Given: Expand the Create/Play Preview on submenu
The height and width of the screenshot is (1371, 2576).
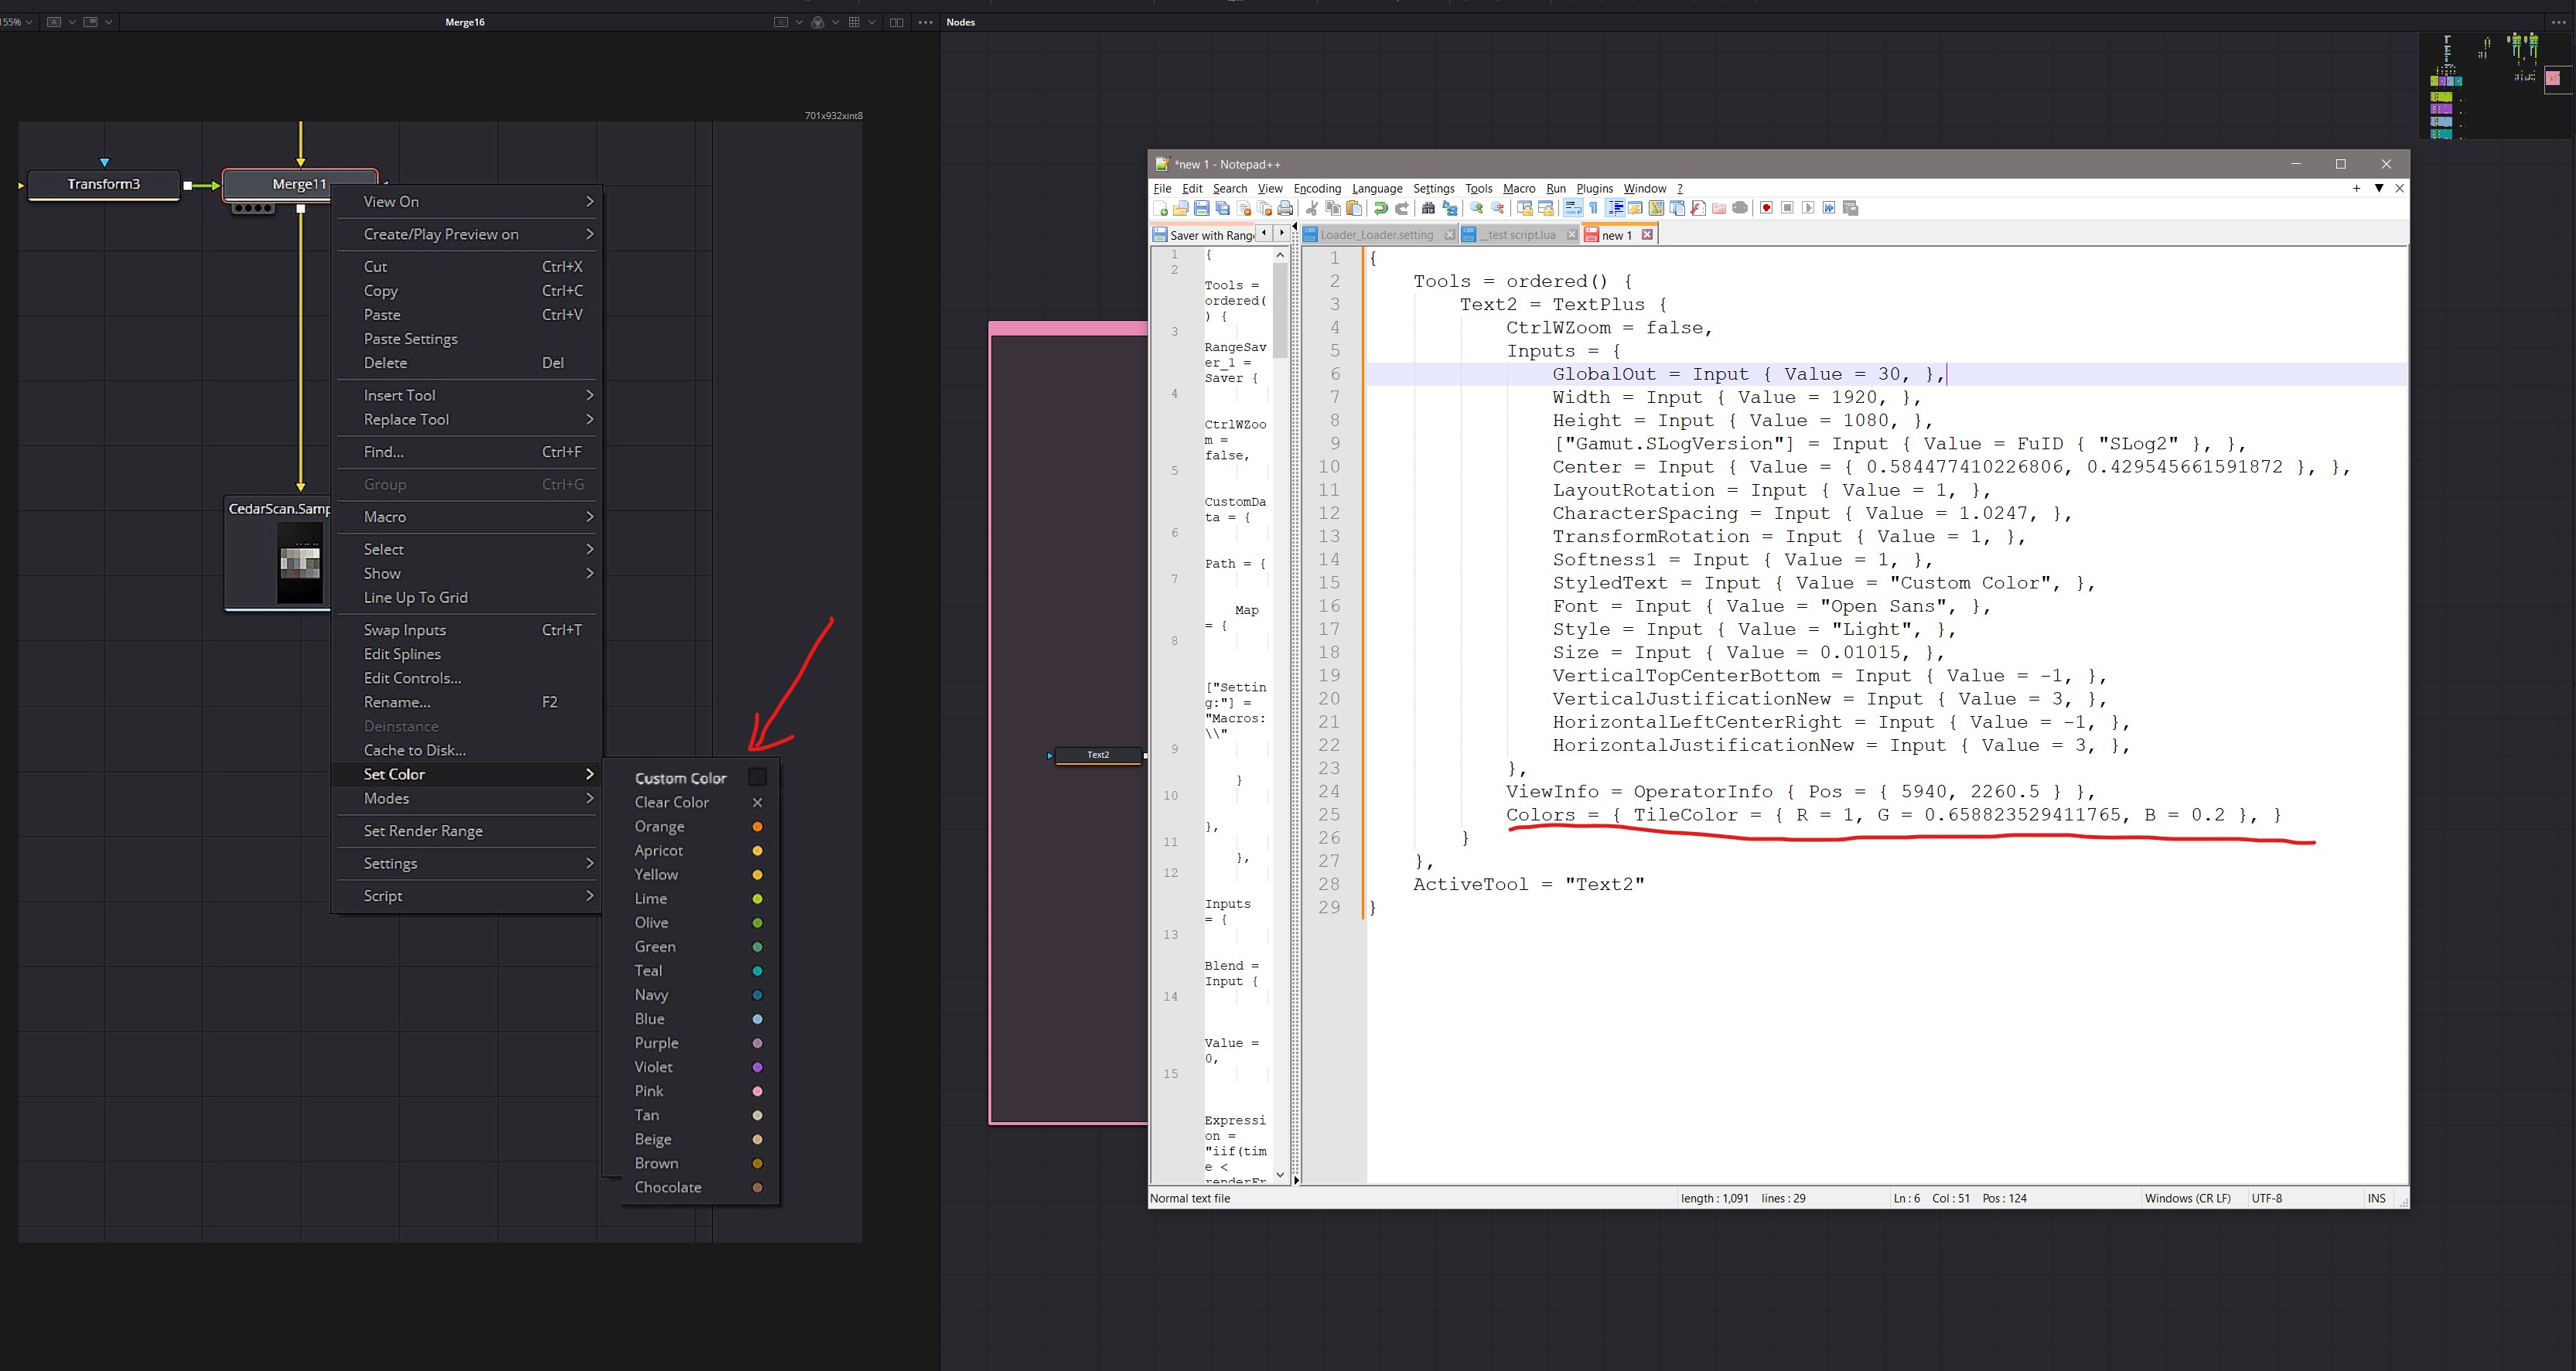Looking at the screenshot, I should click(x=467, y=234).
